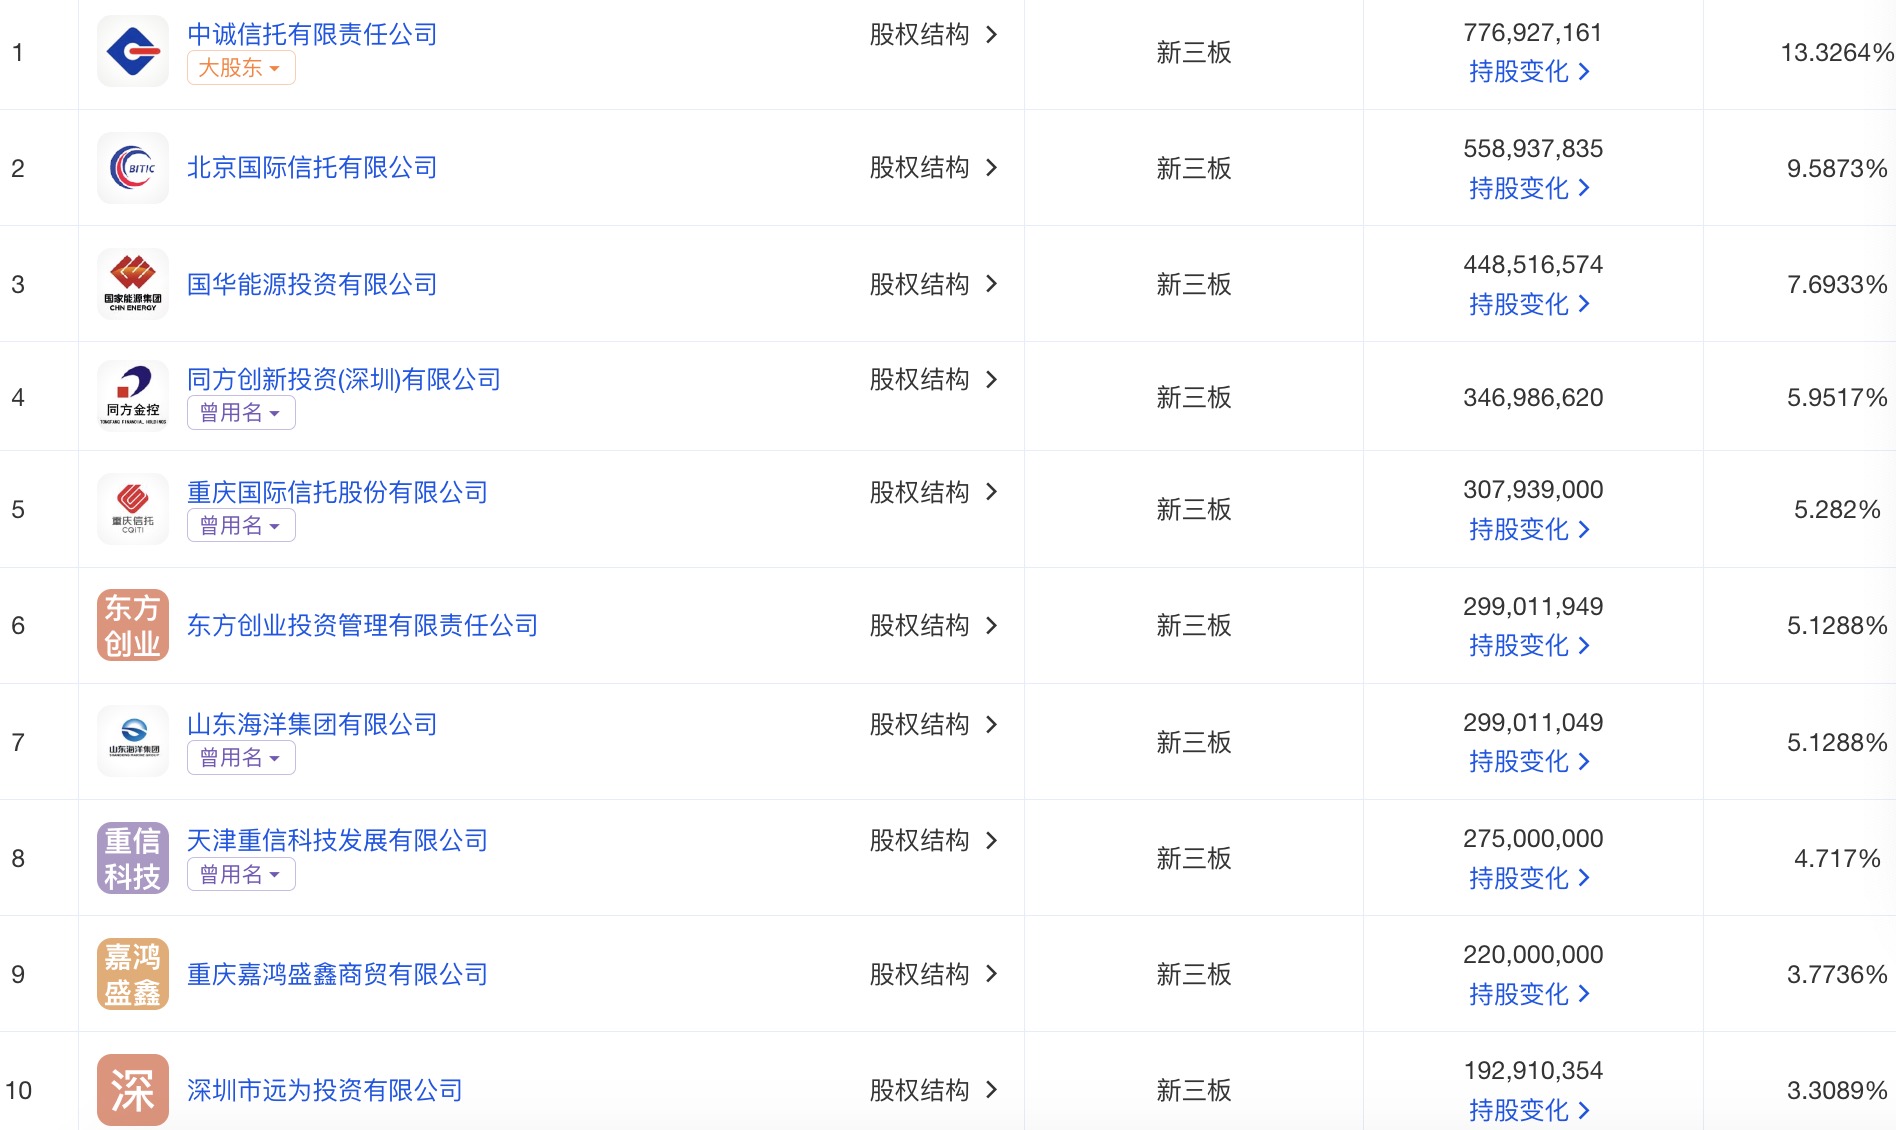Open 持股变化 under 776,927,161 shares
Image resolution: width=1896 pixels, height=1130 pixels.
pos(1529,72)
